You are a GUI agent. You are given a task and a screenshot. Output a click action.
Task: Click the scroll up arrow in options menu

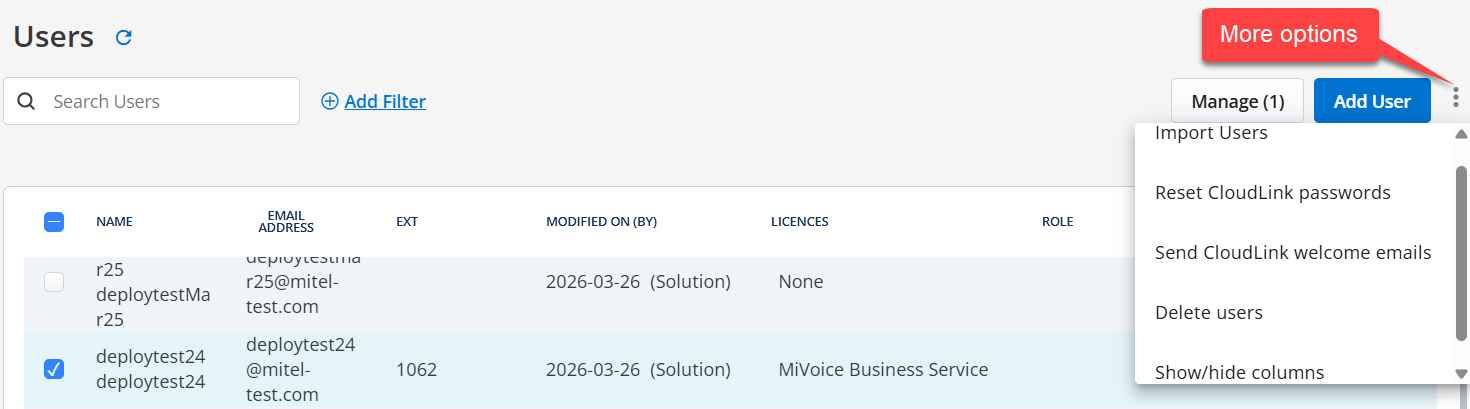coord(1461,134)
